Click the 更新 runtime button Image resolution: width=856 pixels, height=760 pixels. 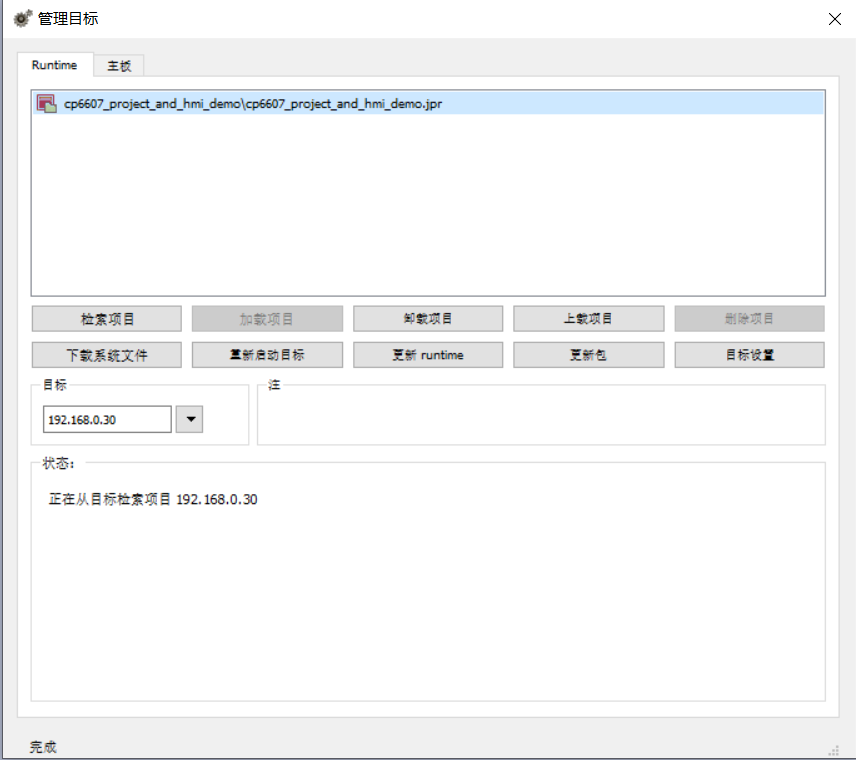point(428,355)
